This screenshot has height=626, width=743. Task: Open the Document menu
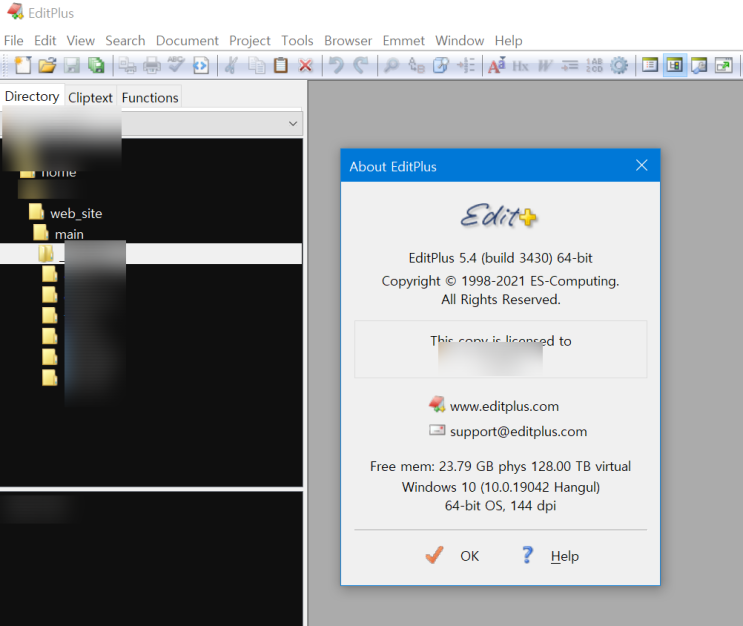(187, 41)
